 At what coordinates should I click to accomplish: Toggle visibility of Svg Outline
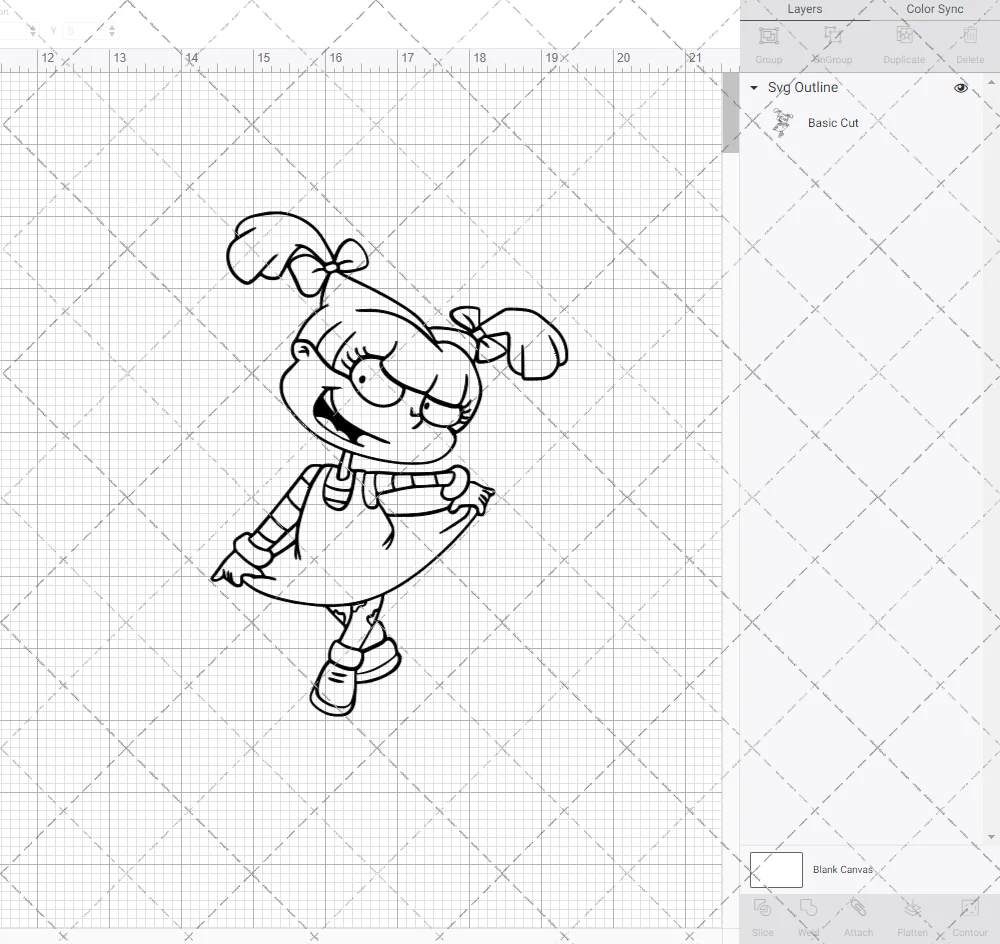960,87
